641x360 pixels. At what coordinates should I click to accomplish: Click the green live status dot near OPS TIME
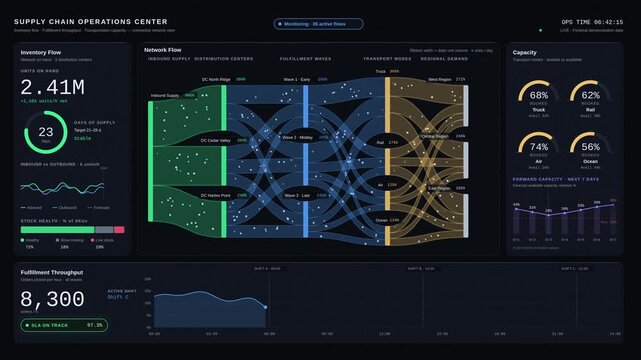point(540,30)
